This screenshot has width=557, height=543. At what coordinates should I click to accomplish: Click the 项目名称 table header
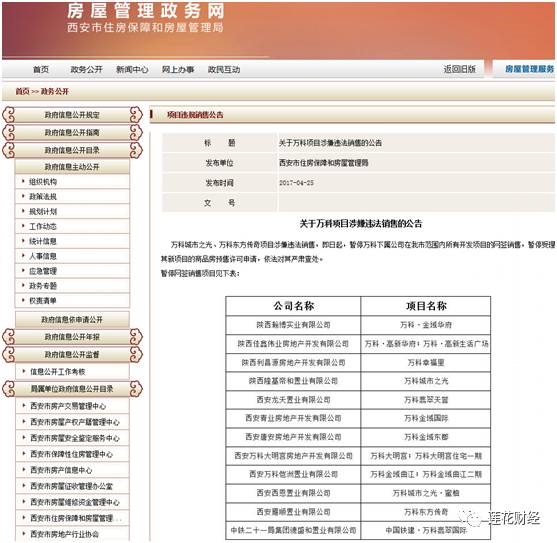(x=426, y=306)
